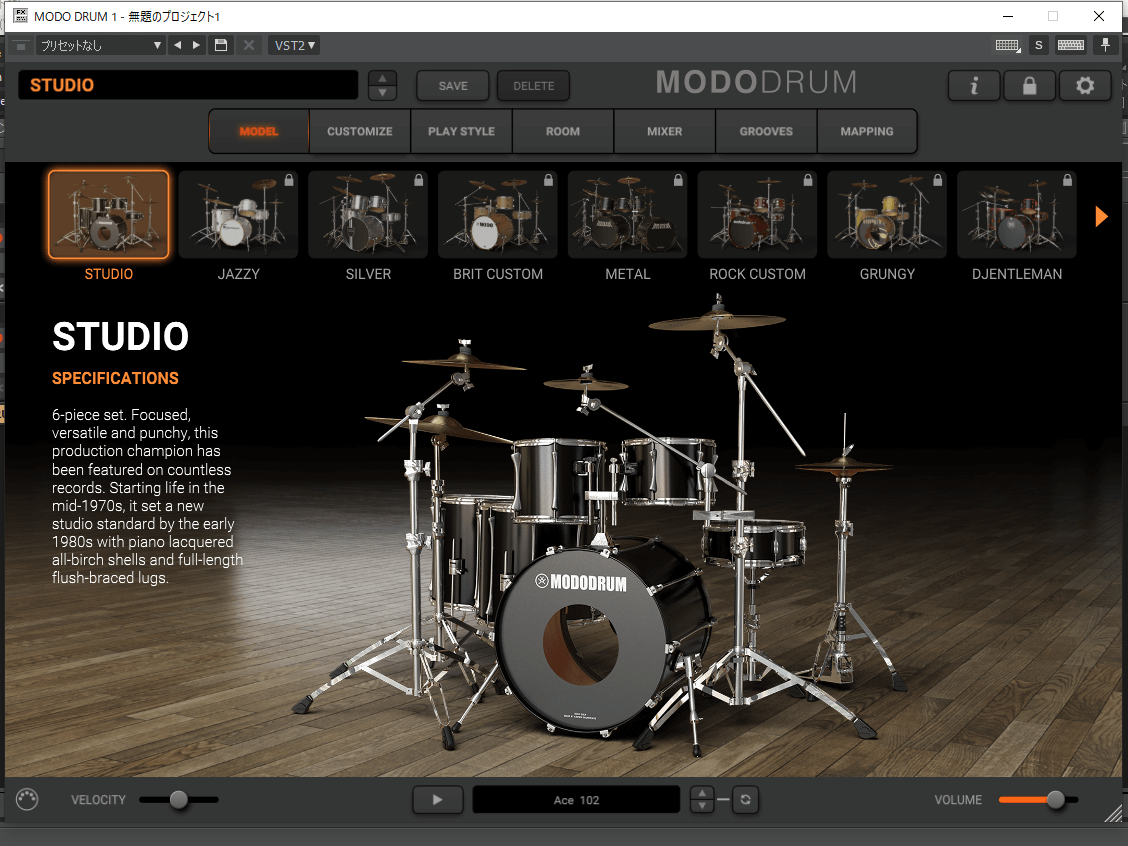
Task: Go to previous preset with the left arrow
Action: 177,45
